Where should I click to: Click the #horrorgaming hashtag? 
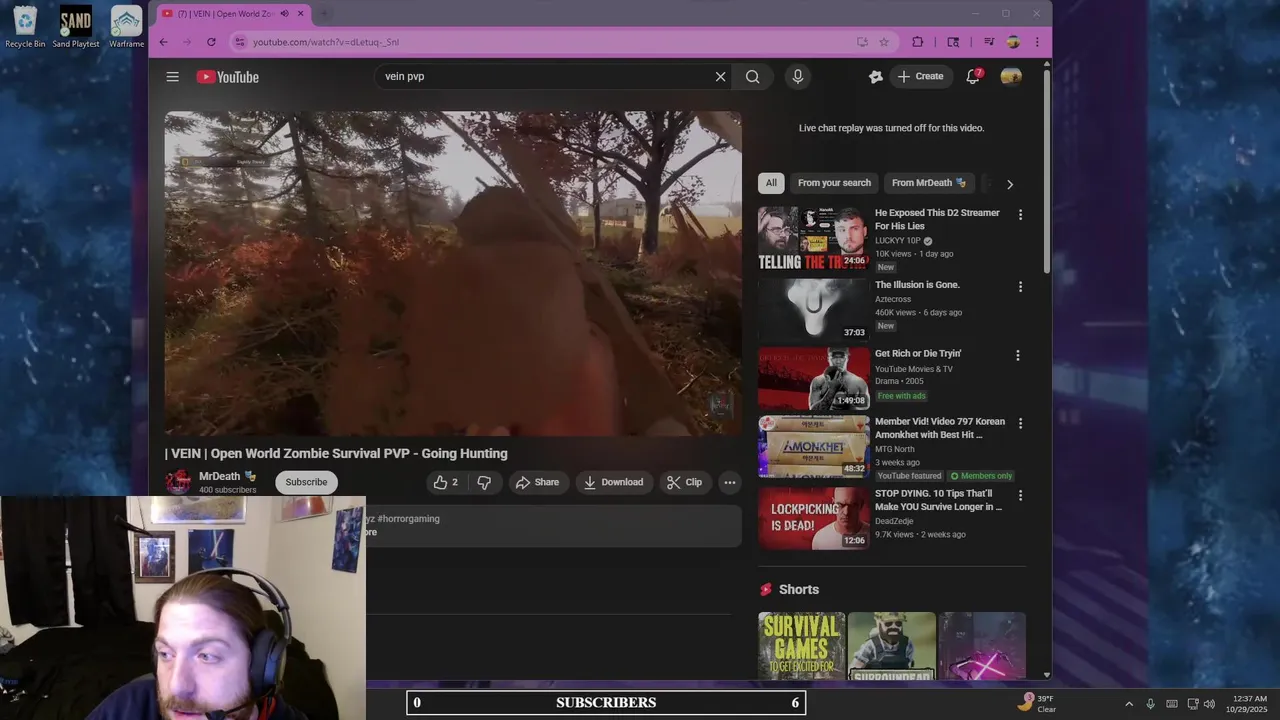[409, 519]
